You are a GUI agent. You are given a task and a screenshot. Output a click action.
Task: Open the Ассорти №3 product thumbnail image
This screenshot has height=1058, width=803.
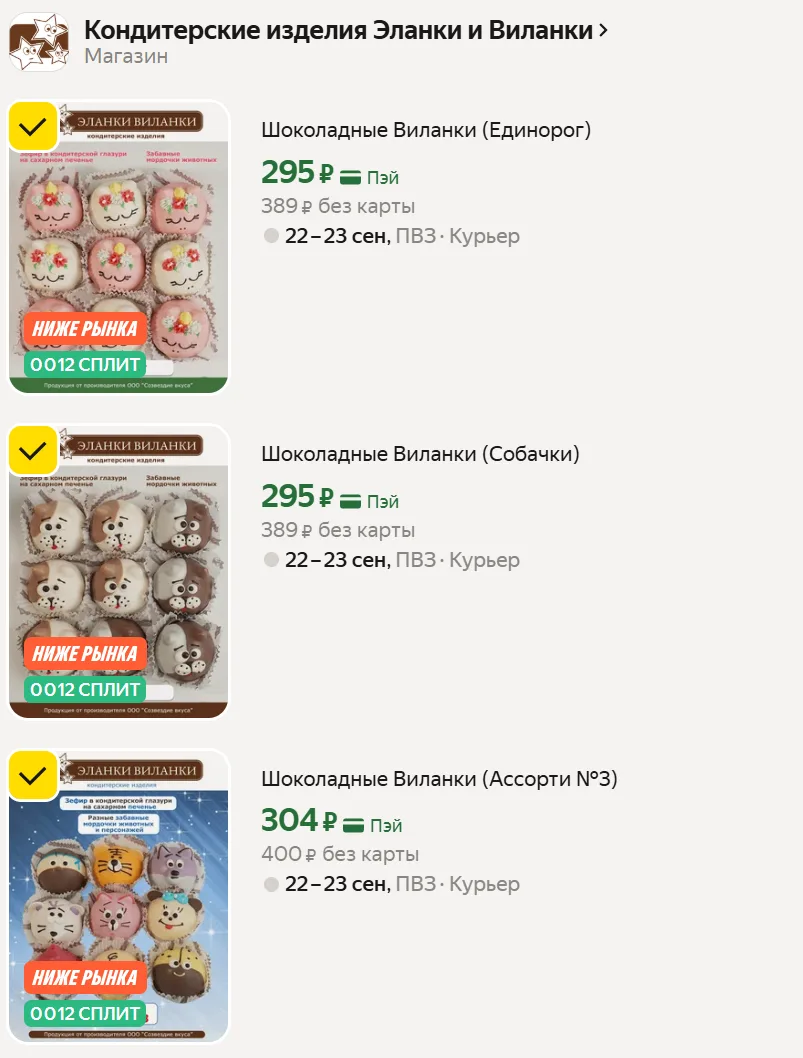coord(119,896)
